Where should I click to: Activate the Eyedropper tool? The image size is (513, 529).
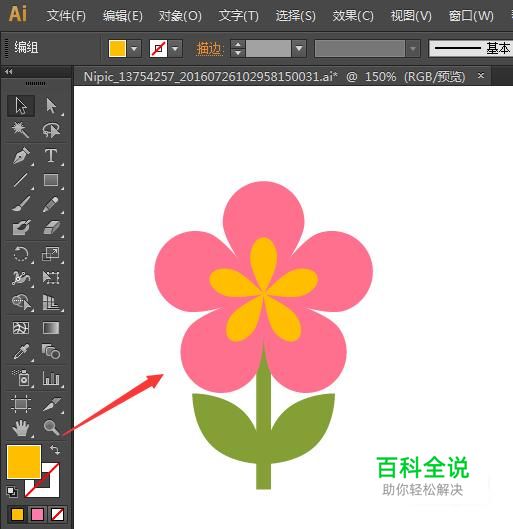(x=22, y=352)
